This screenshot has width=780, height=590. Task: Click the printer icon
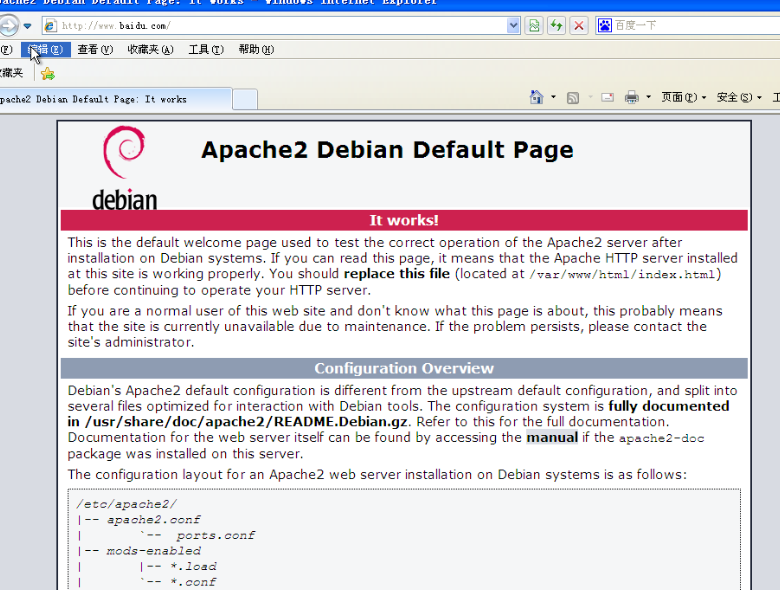coord(632,97)
